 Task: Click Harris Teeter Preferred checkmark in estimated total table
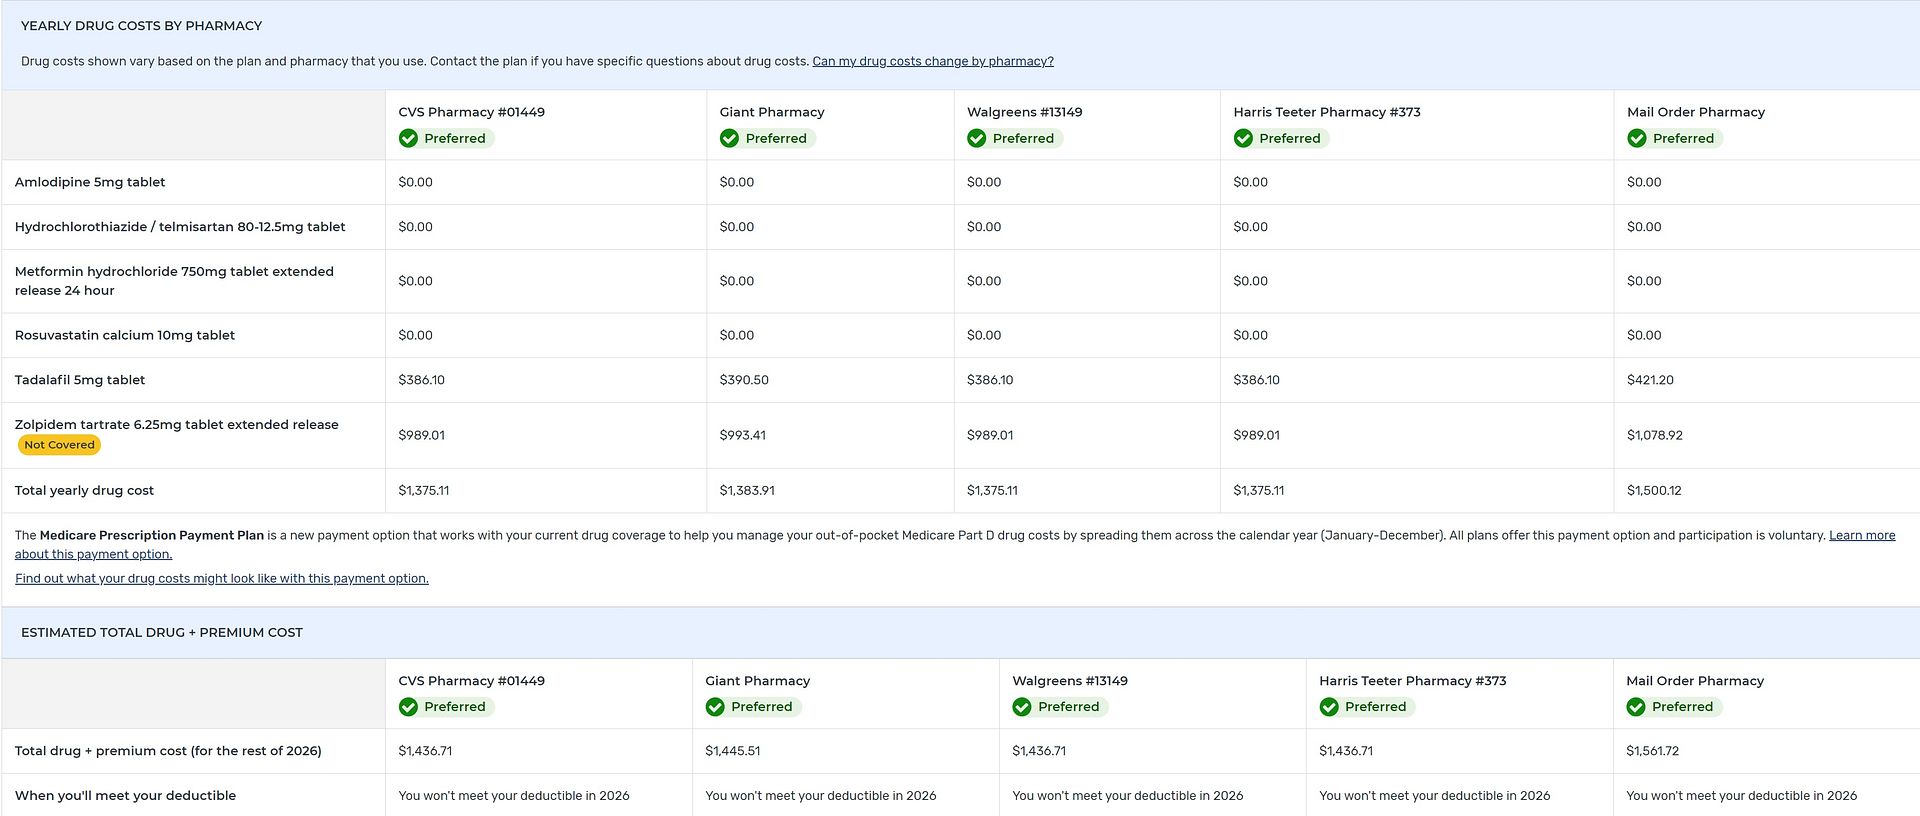coord(1328,707)
